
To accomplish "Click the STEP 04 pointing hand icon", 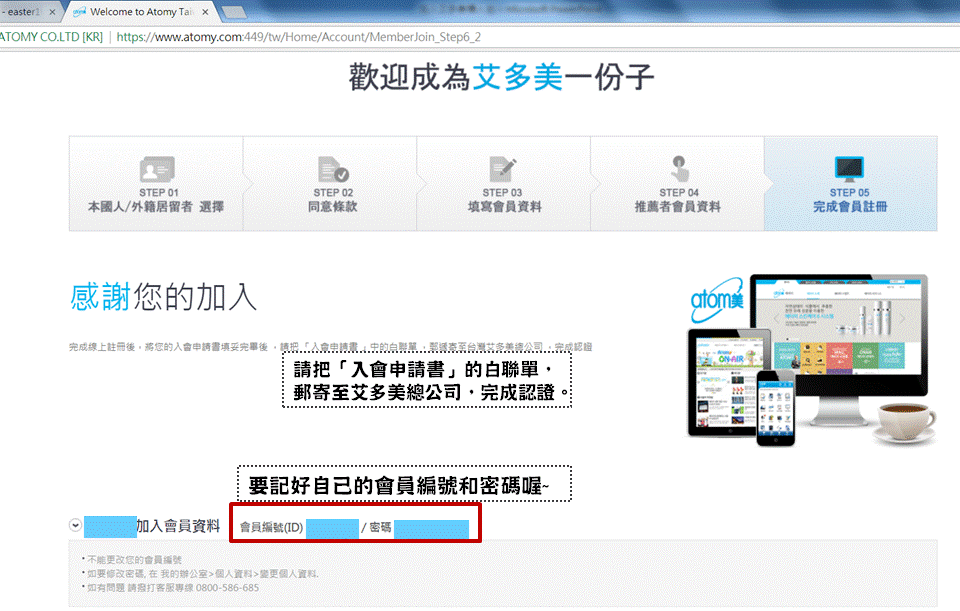I will click(x=679, y=169).
